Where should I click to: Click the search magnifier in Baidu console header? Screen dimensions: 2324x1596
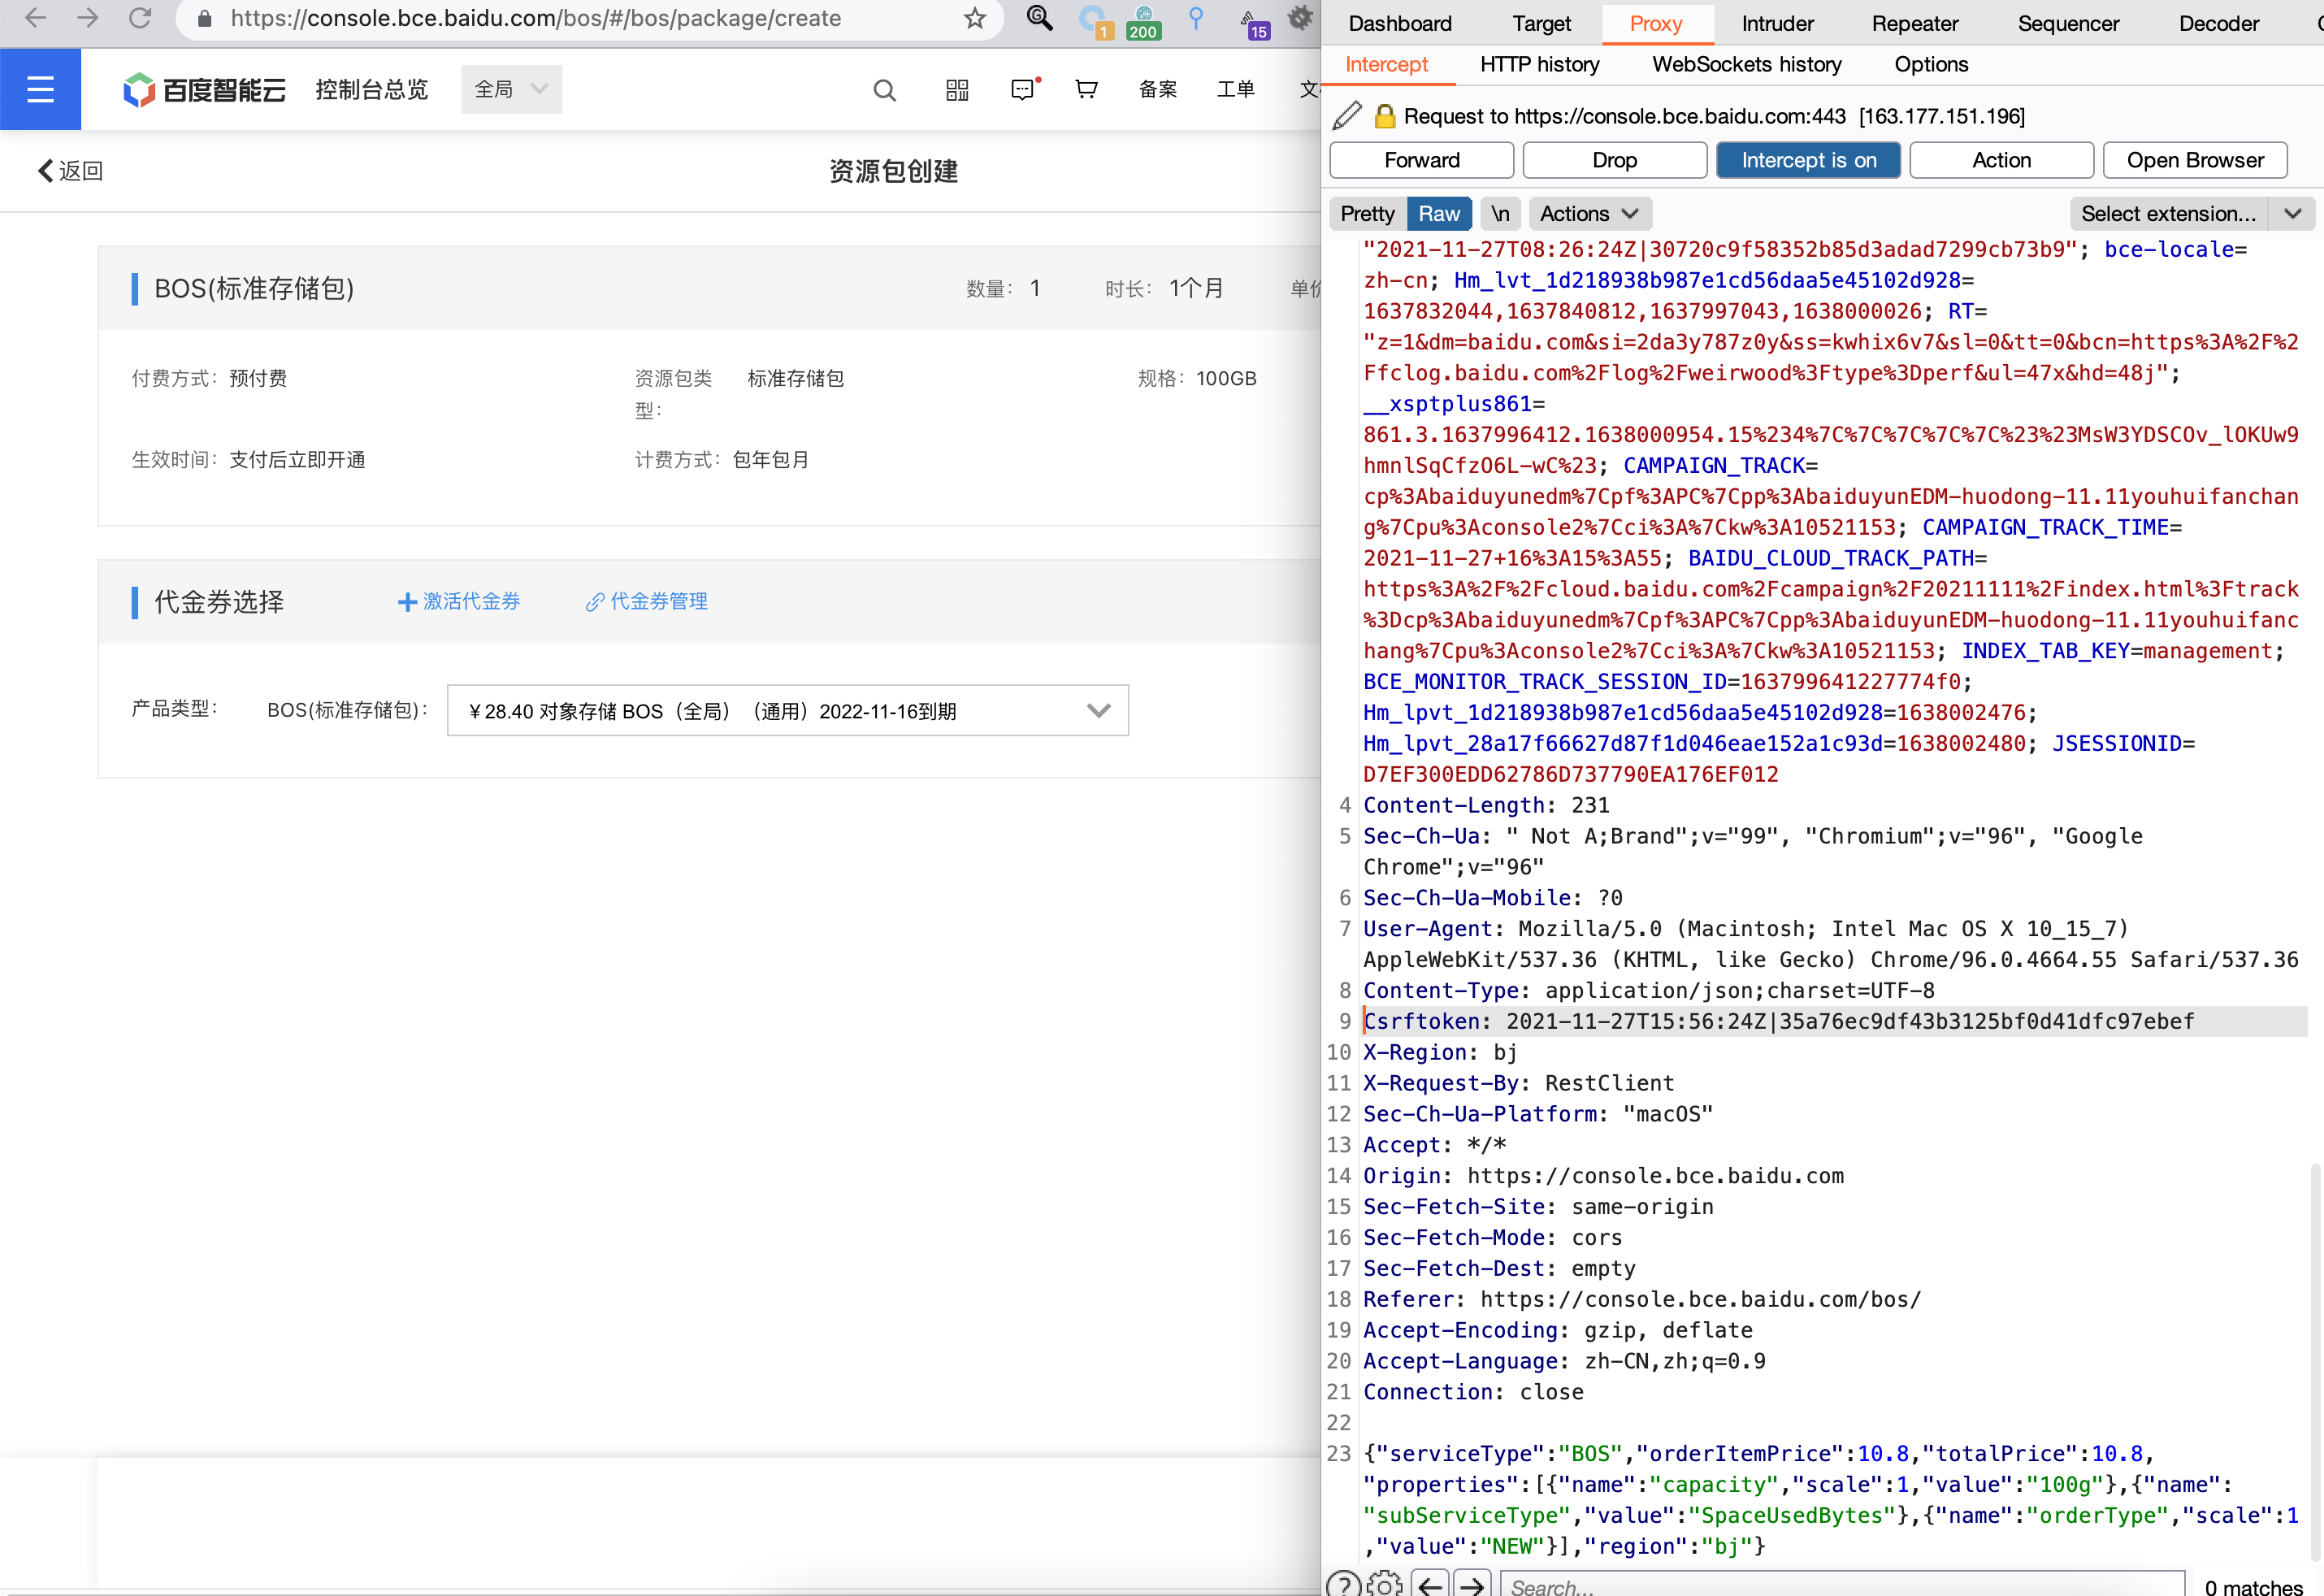[x=884, y=90]
